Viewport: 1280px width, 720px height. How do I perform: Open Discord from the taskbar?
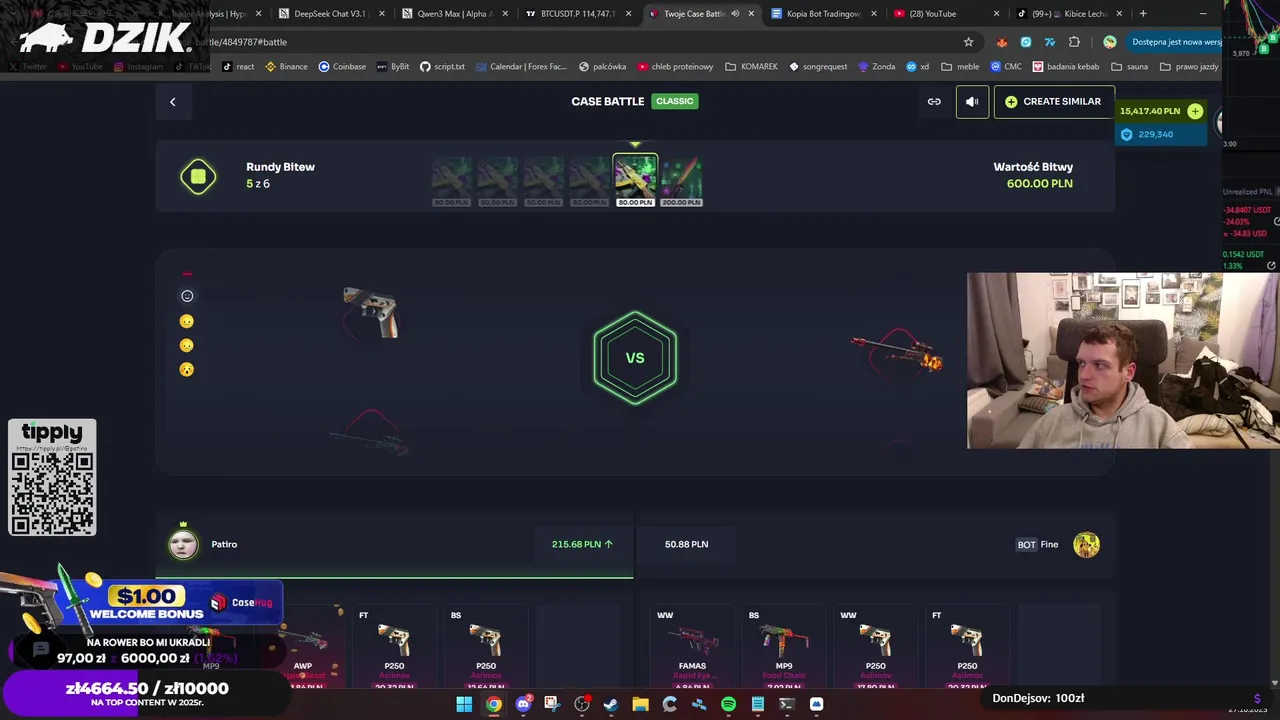(523, 704)
